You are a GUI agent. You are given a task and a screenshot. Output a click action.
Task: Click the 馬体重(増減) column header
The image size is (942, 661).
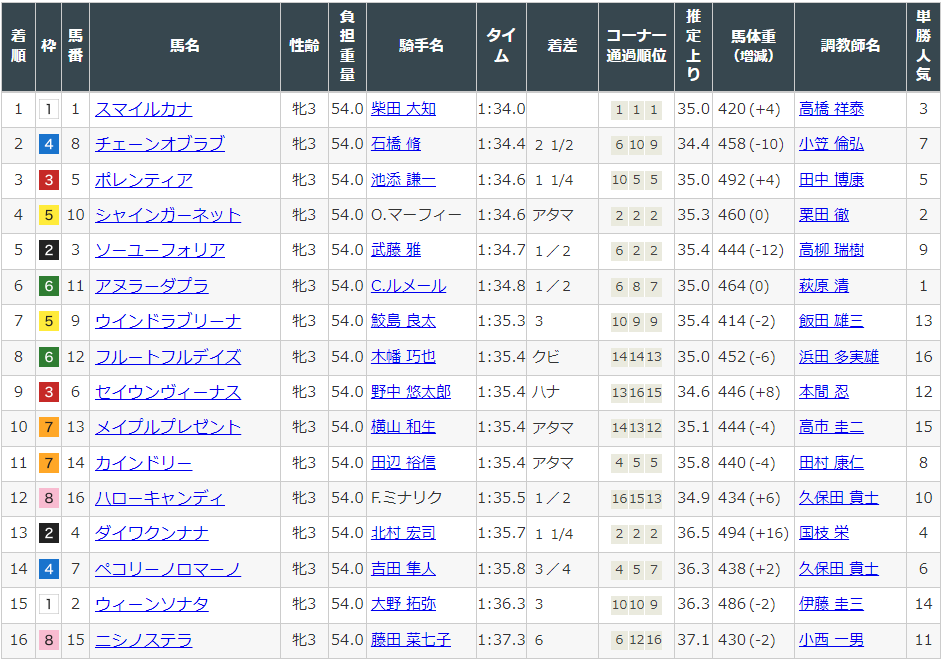pos(753,46)
